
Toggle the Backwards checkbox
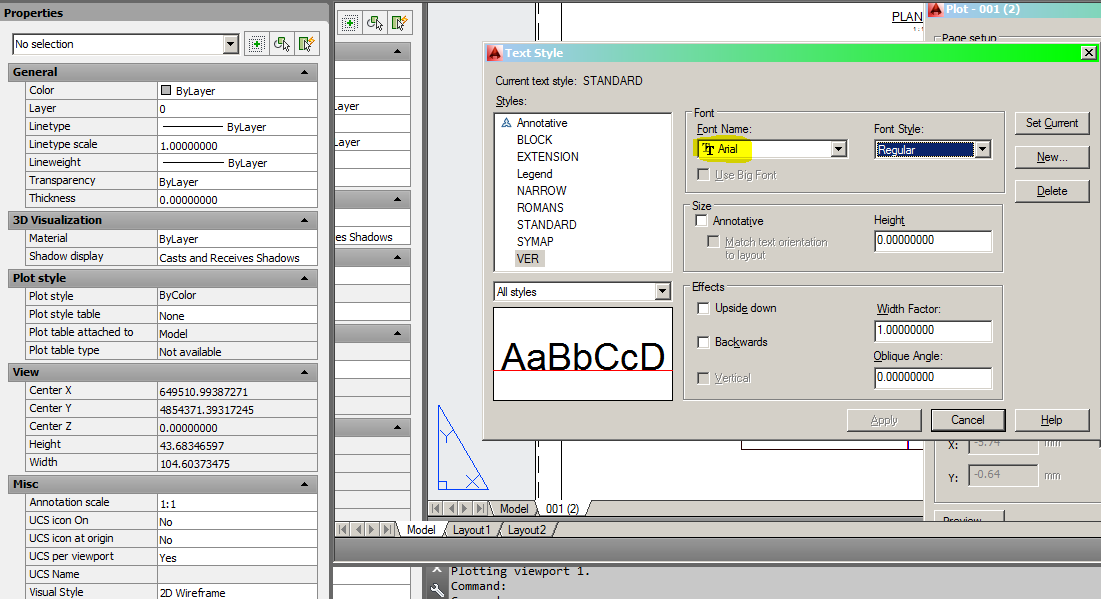(x=703, y=342)
